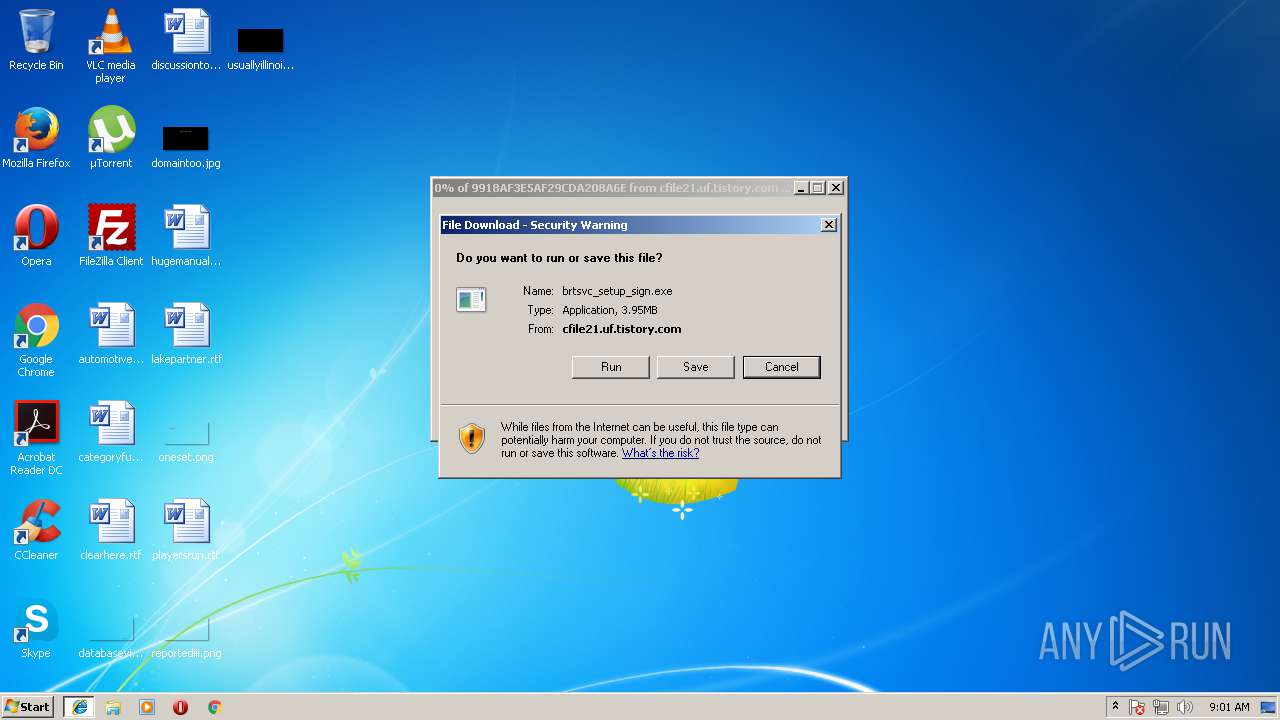The image size is (1280, 720).
Task: Open Windows Media Player taskbar icon
Action: (x=147, y=707)
